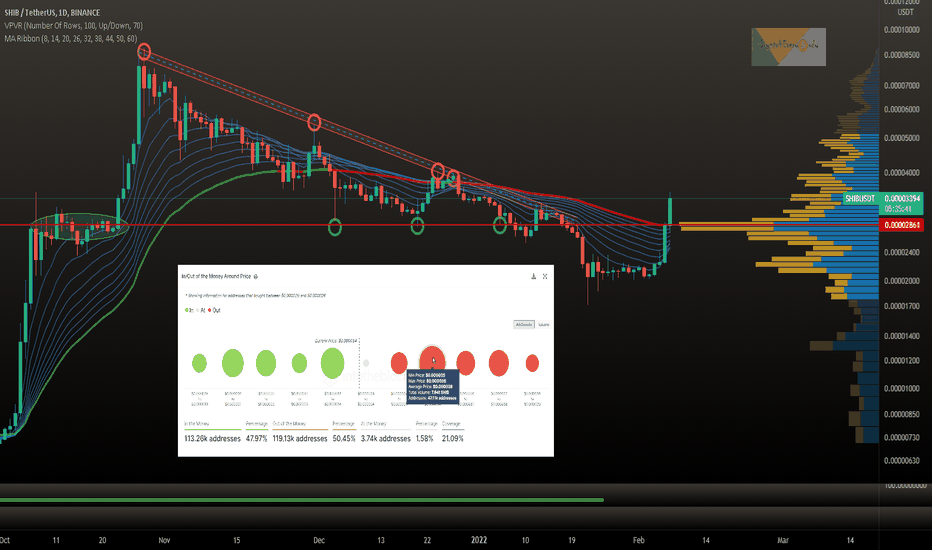The width and height of the screenshot is (932, 550).
Task: Click the download icon in the In/Out of the Money panel
Action: (x=533, y=276)
